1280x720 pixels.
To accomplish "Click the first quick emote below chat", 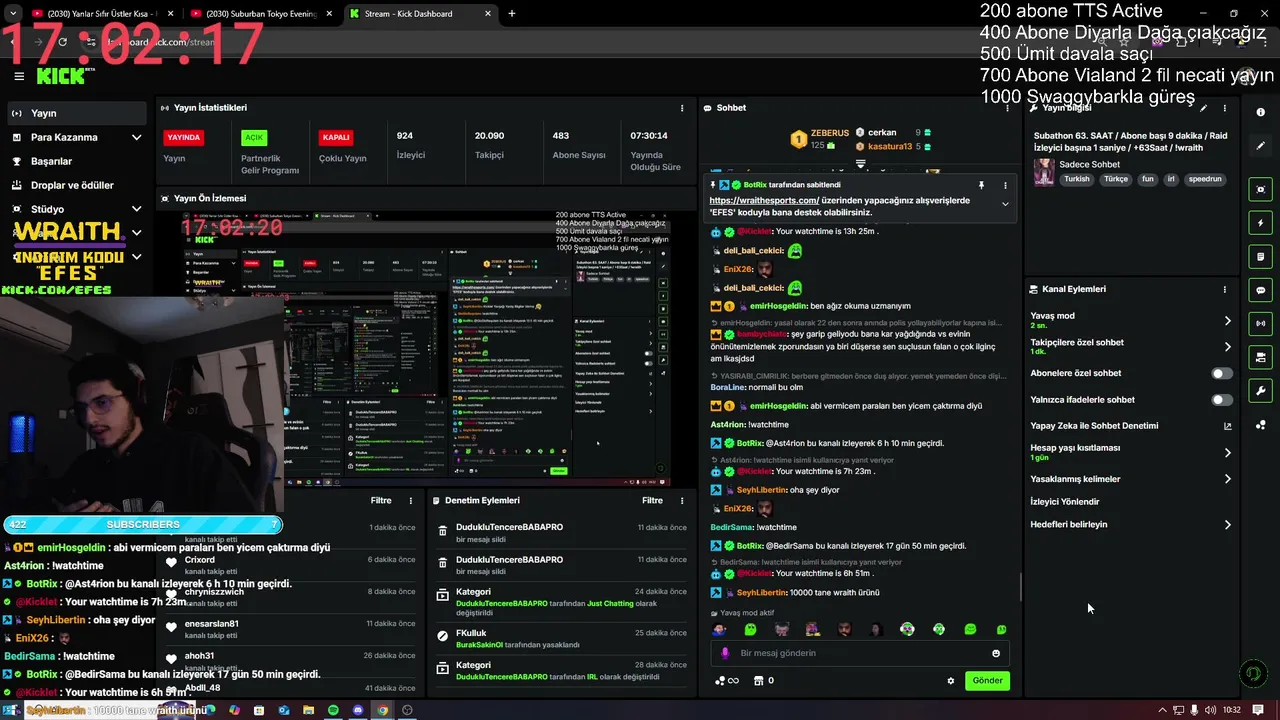I will [719, 629].
